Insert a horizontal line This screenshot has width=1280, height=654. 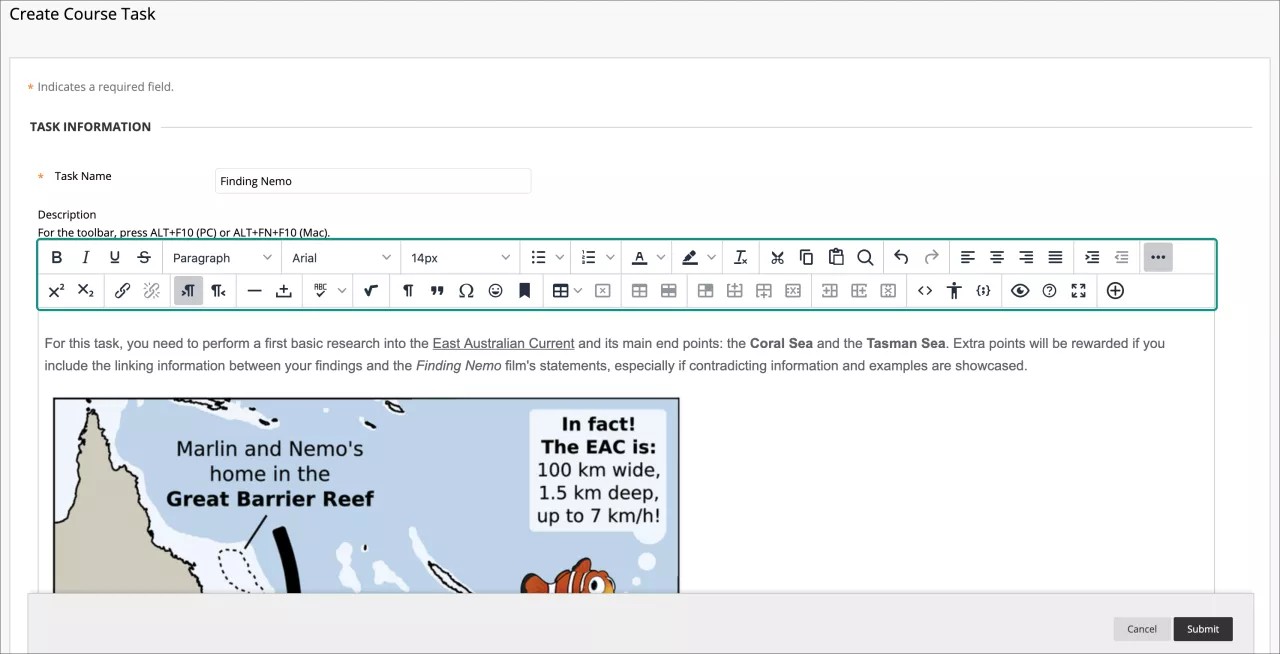tap(254, 290)
